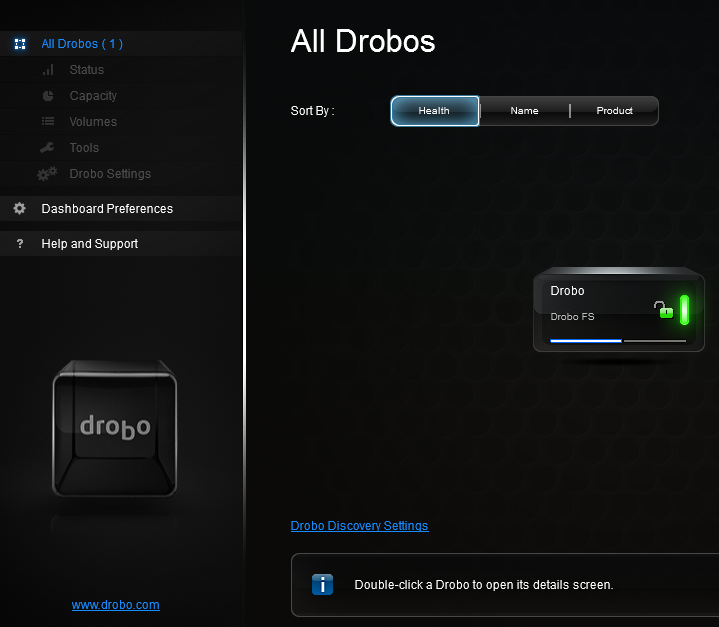The height and width of the screenshot is (627, 719).
Task: Click the Drobo capacity usage bar
Action: [618, 341]
